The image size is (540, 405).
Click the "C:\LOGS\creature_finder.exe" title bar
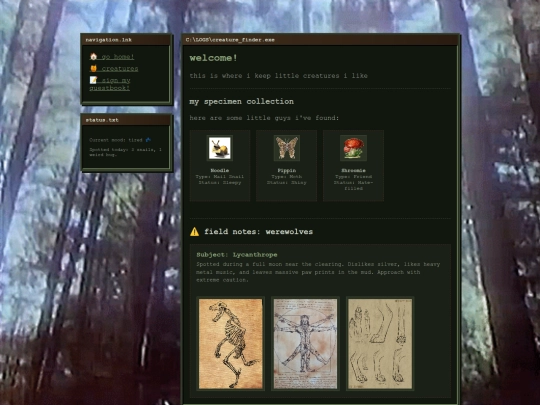coord(320,40)
